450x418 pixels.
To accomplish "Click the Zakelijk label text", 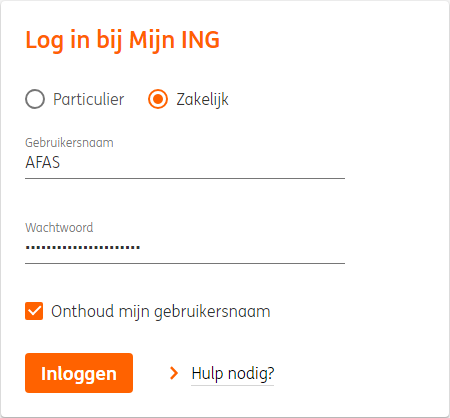I will 202,99.
